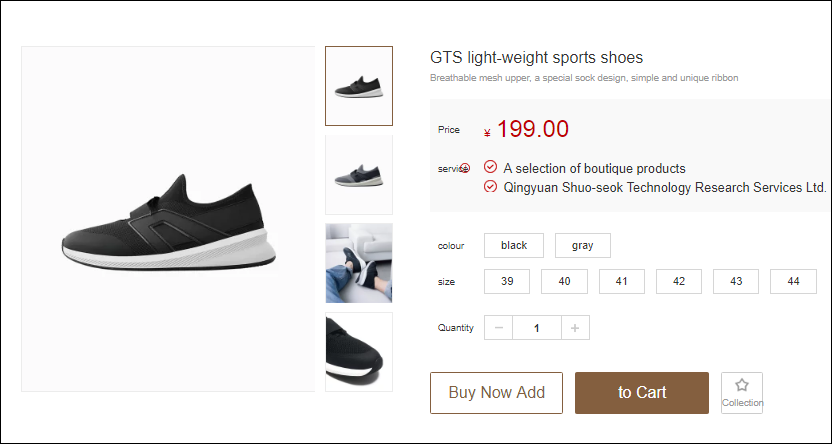Open the close-up shoe toe thumbnail

(x=359, y=351)
